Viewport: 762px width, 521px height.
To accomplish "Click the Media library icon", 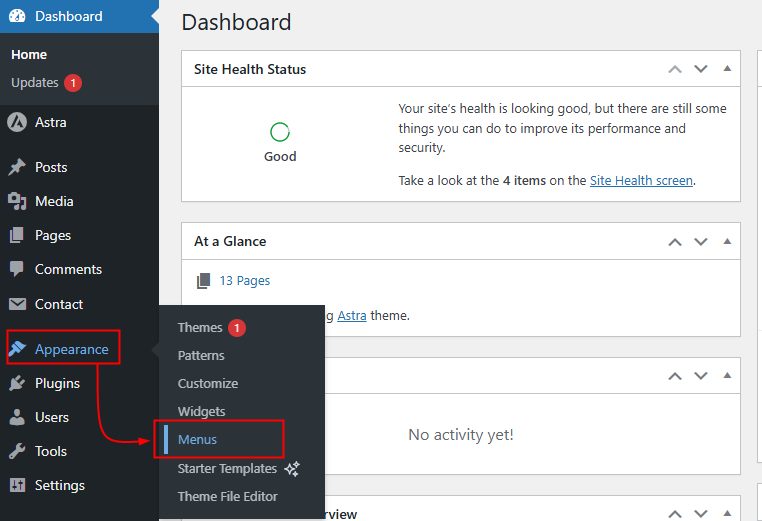I will (17, 201).
